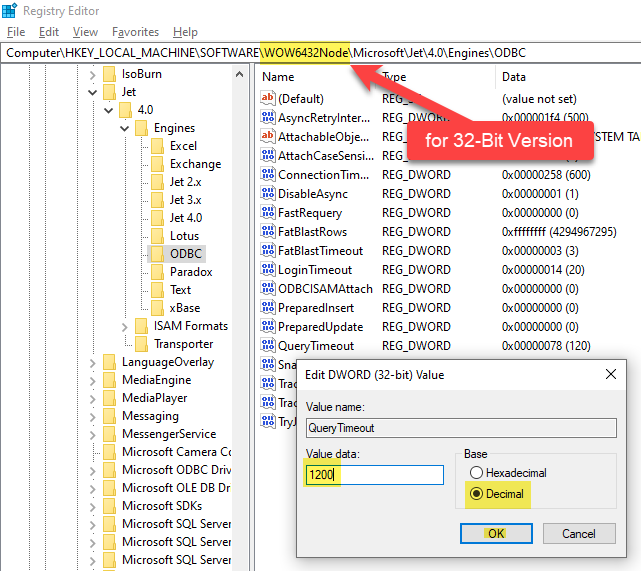Viewport: 641px width, 571px height.
Task: Click the folder icon of the xBase key
Action: tap(157, 308)
